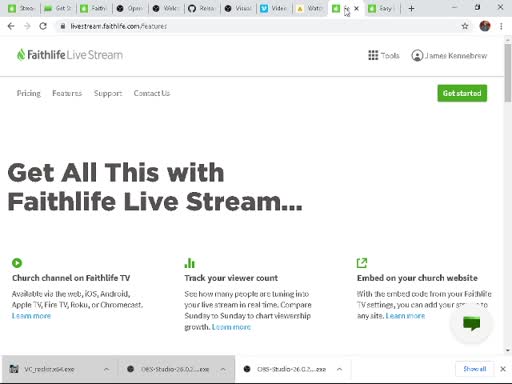The height and width of the screenshot is (384, 512).
Task: Click the scrollbar down arrow
Action: pyautogui.click(x=508, y=350)
